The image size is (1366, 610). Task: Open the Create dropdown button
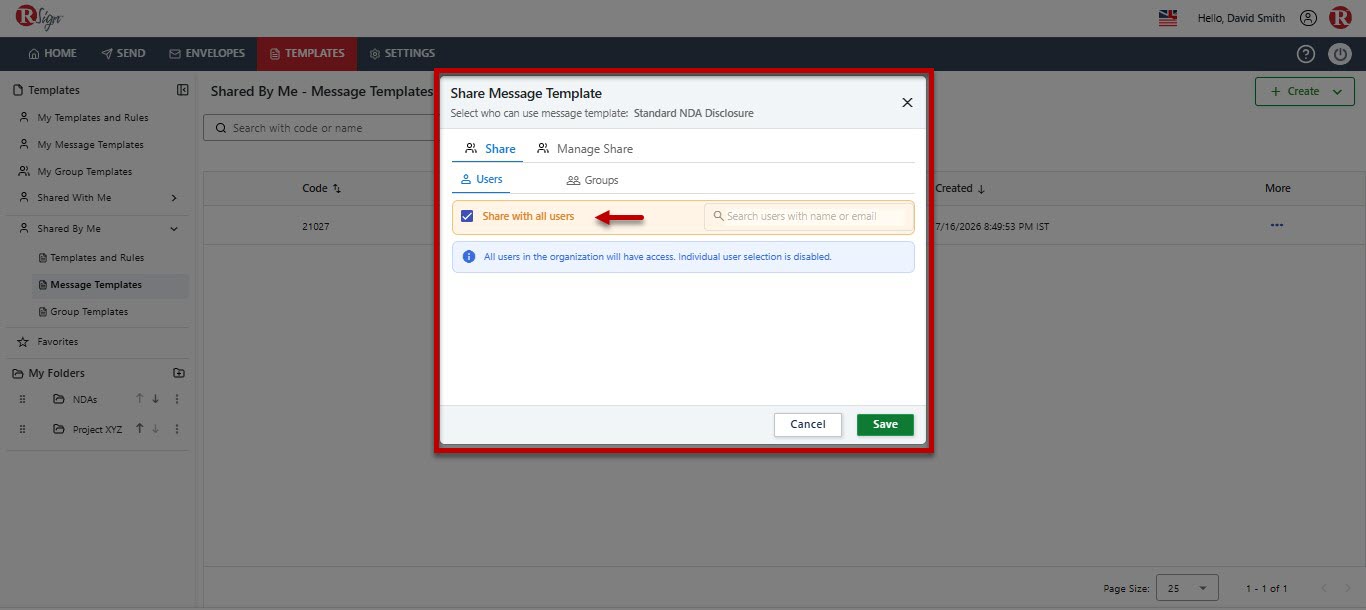tap(1305, 91)
